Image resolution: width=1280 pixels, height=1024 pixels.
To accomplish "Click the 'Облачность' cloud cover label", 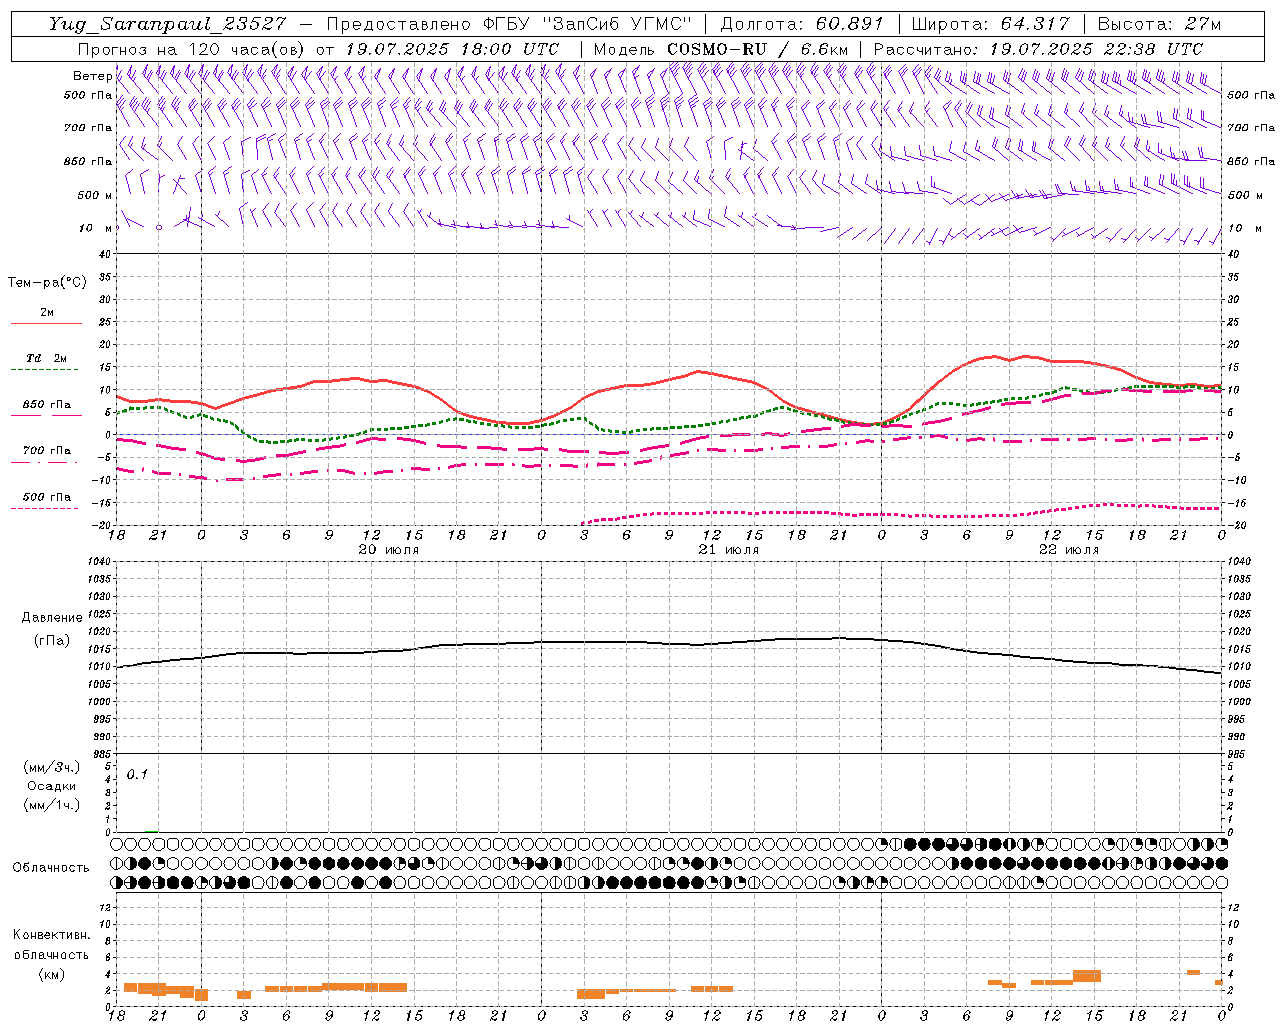I will point(51,868).
